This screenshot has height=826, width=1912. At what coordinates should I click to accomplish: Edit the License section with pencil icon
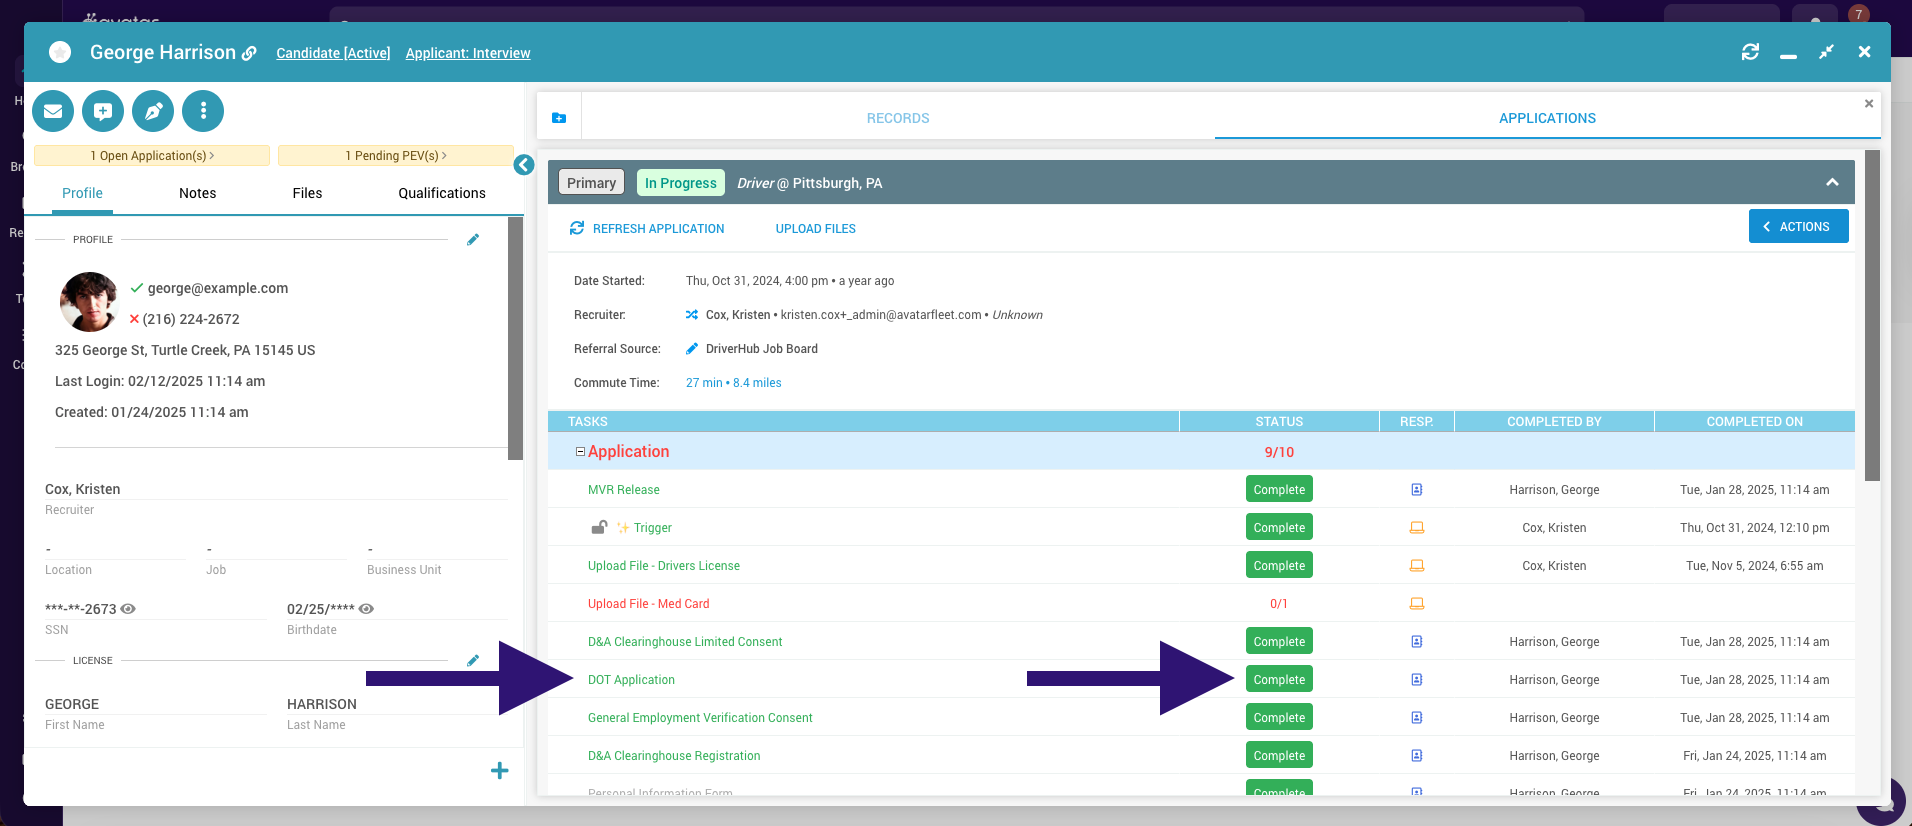(x=473, y=661)
